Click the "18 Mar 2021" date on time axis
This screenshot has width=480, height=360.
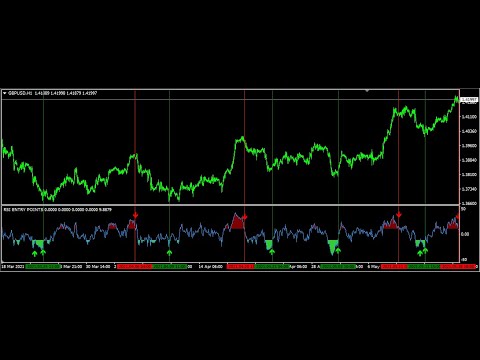(x=13, y=267)
